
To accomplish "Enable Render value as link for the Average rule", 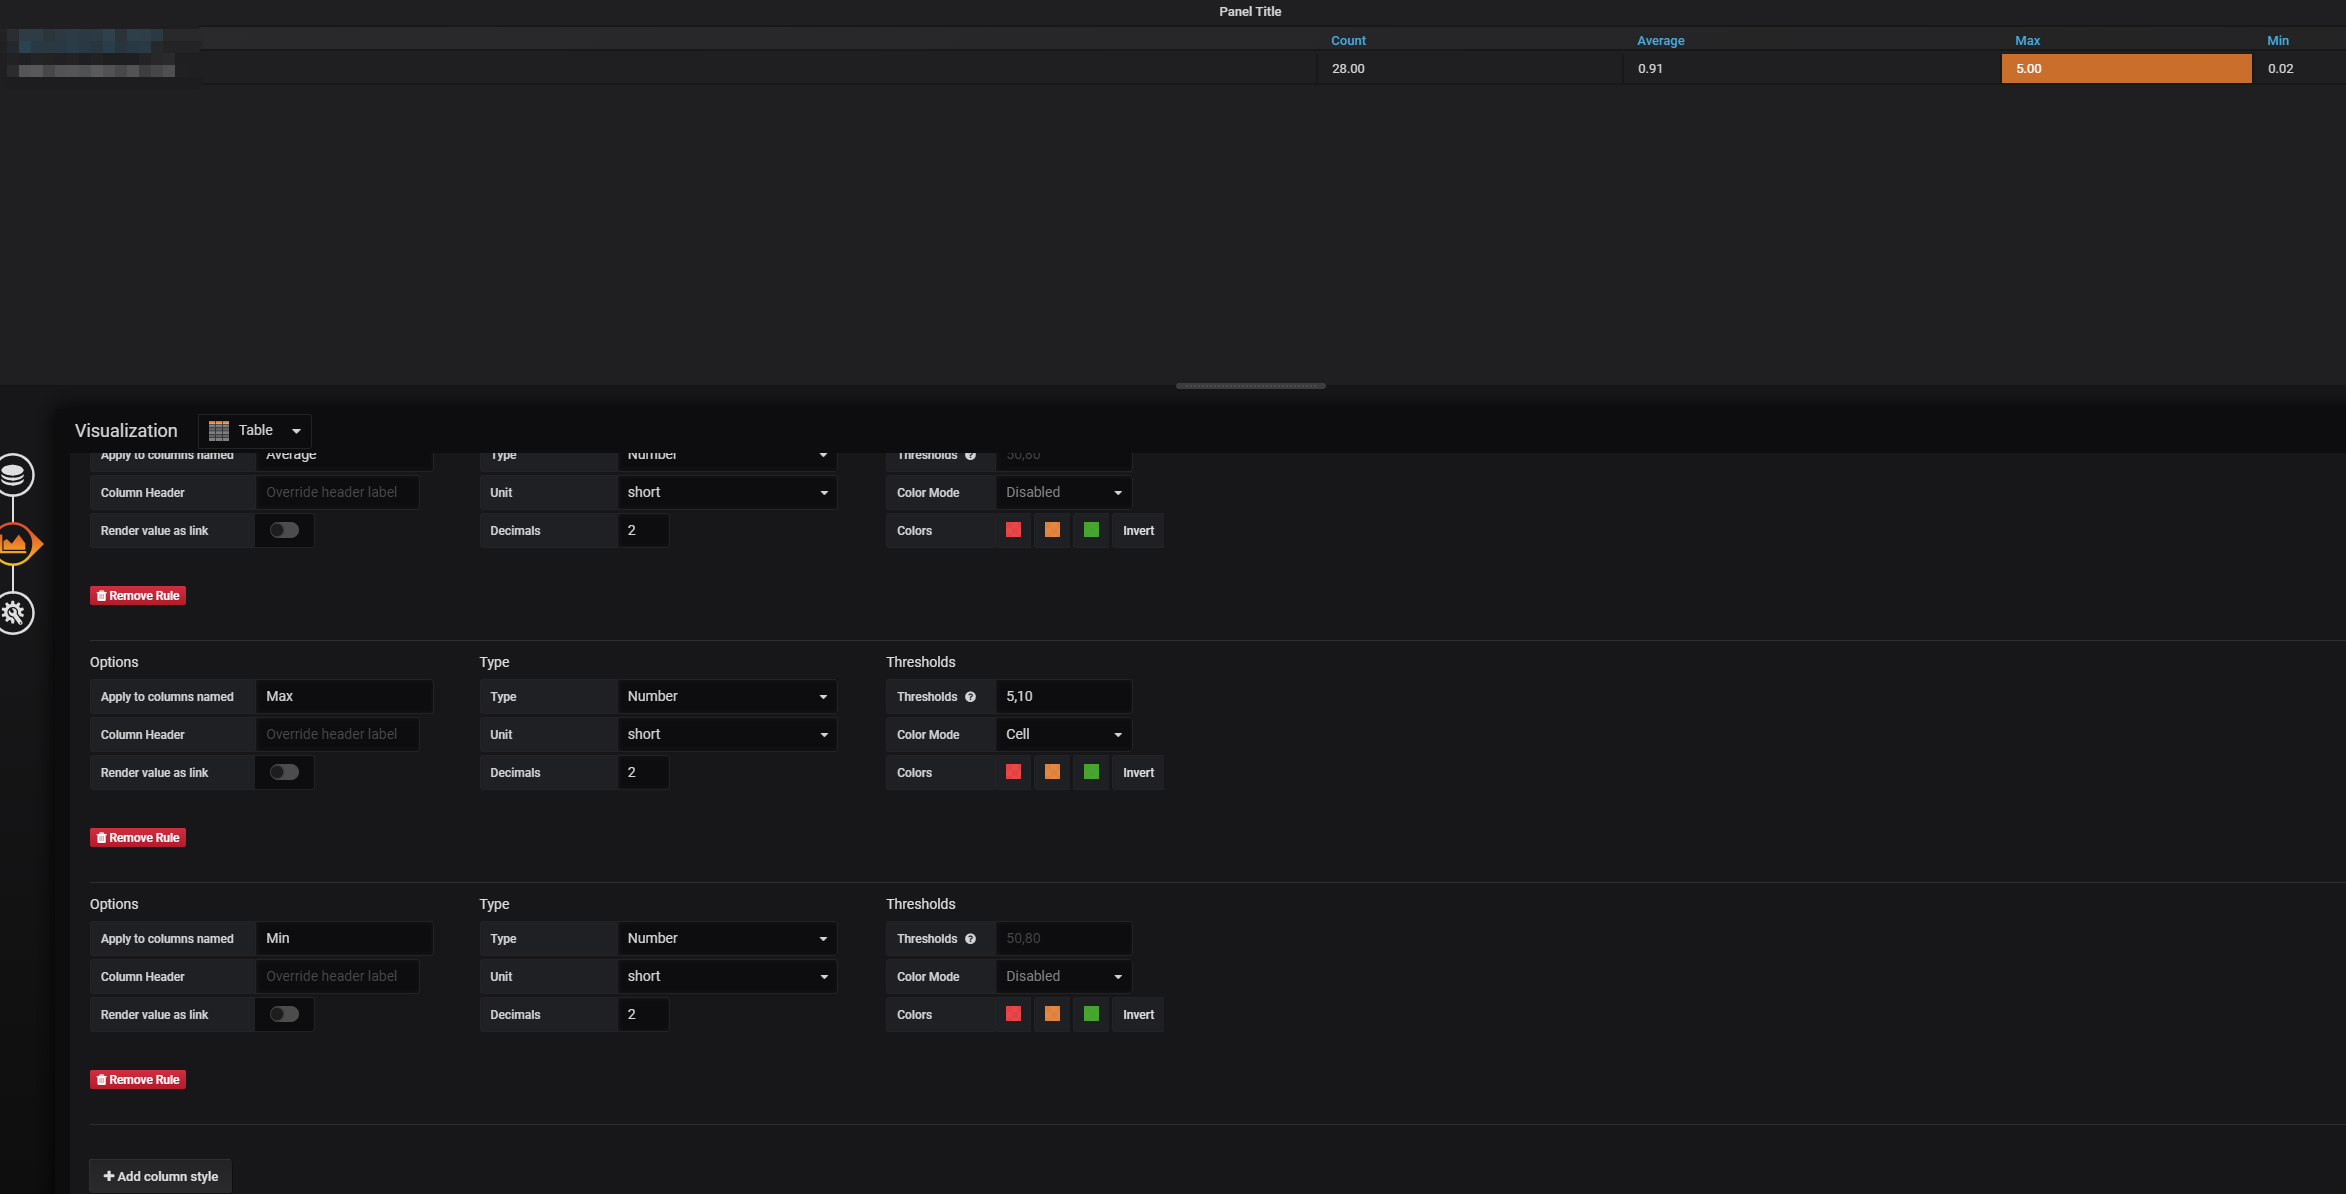I will [284, 530].
